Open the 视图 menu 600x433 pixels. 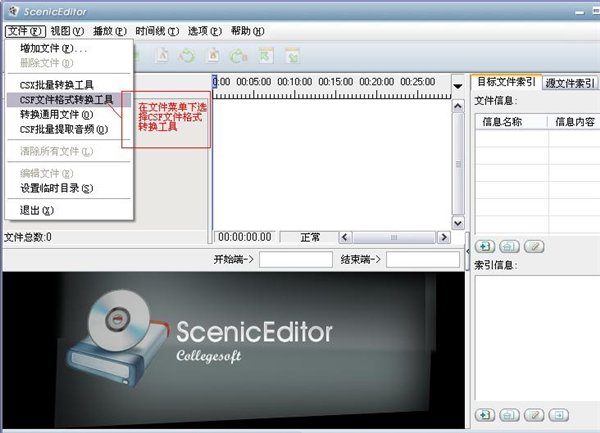(67, 31)
